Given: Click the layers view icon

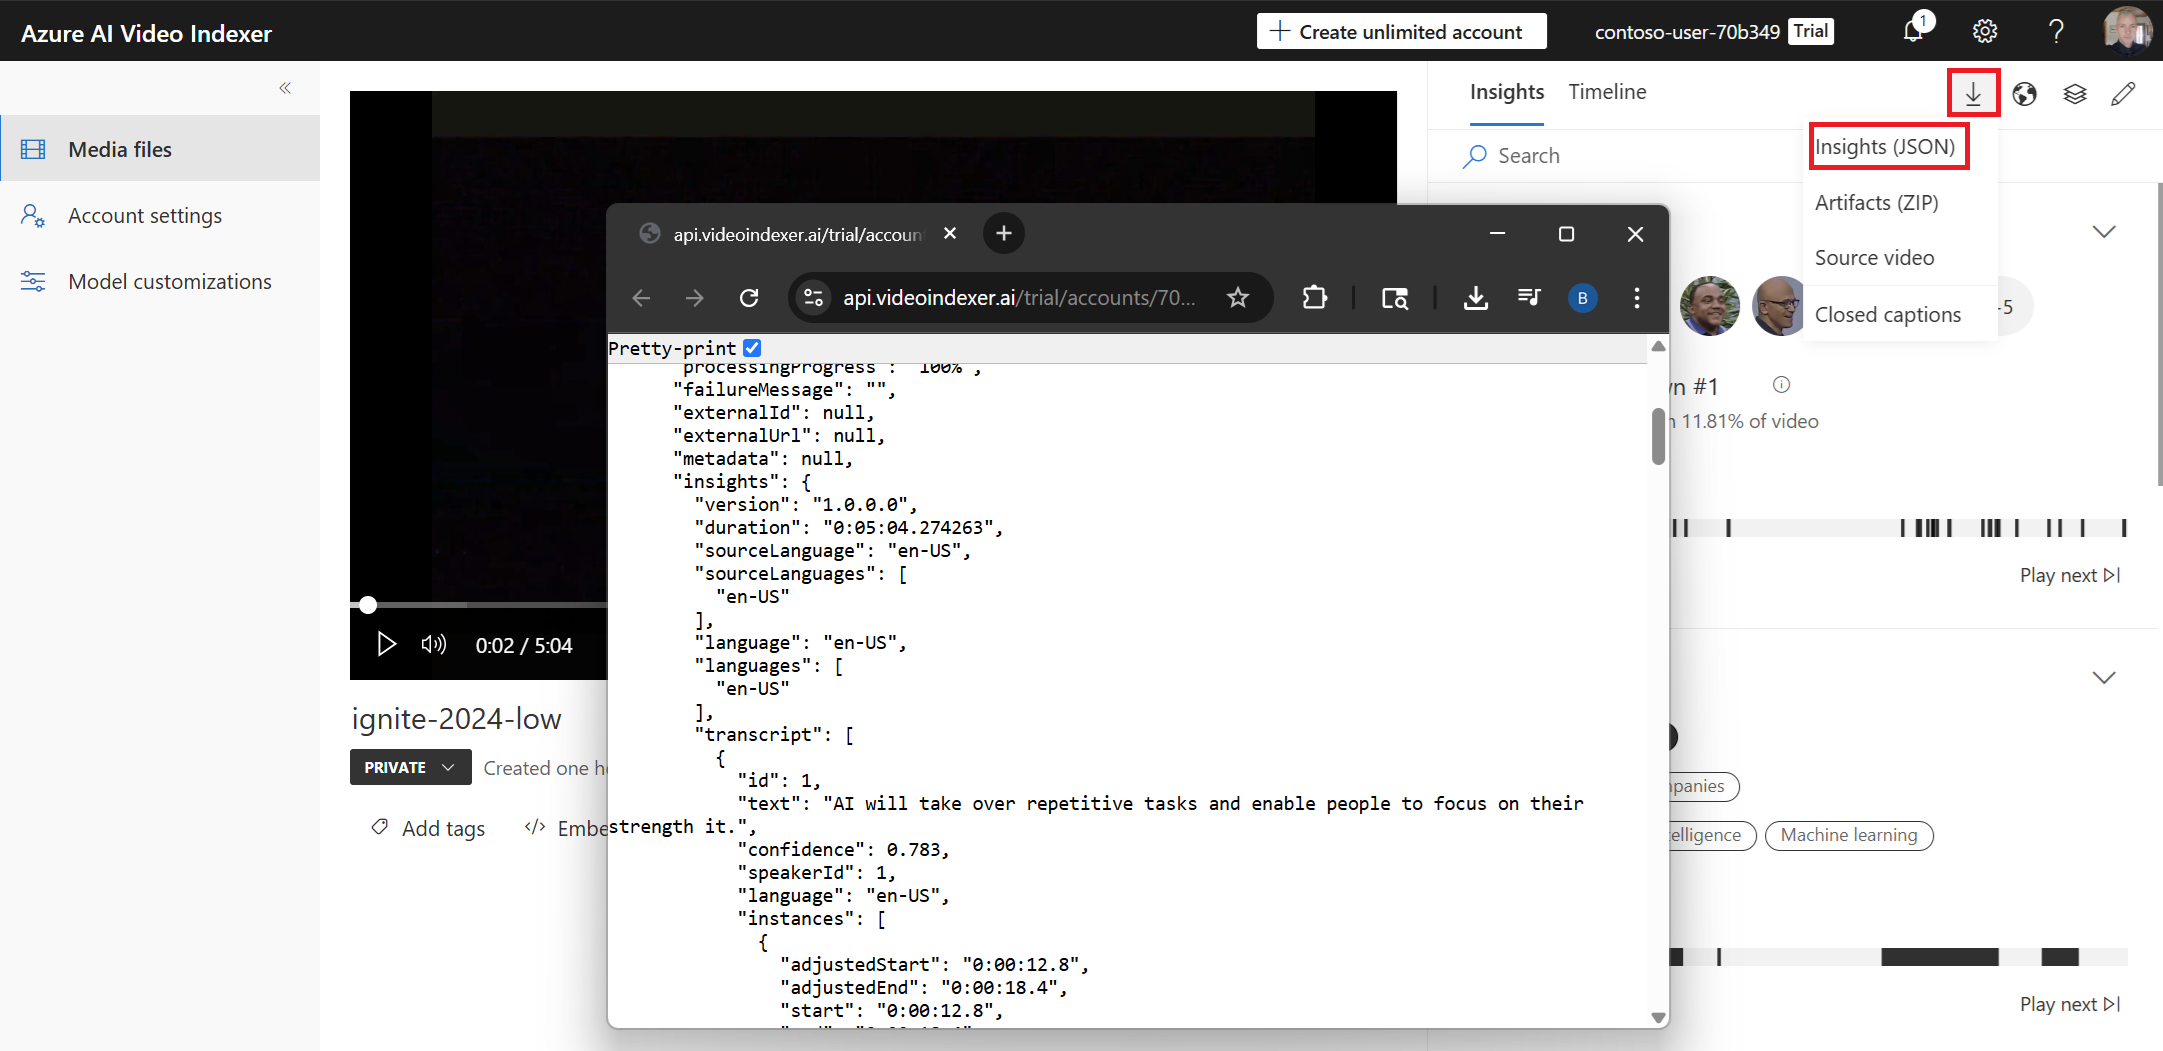Looking at the screenshot, I should 2075,94.
